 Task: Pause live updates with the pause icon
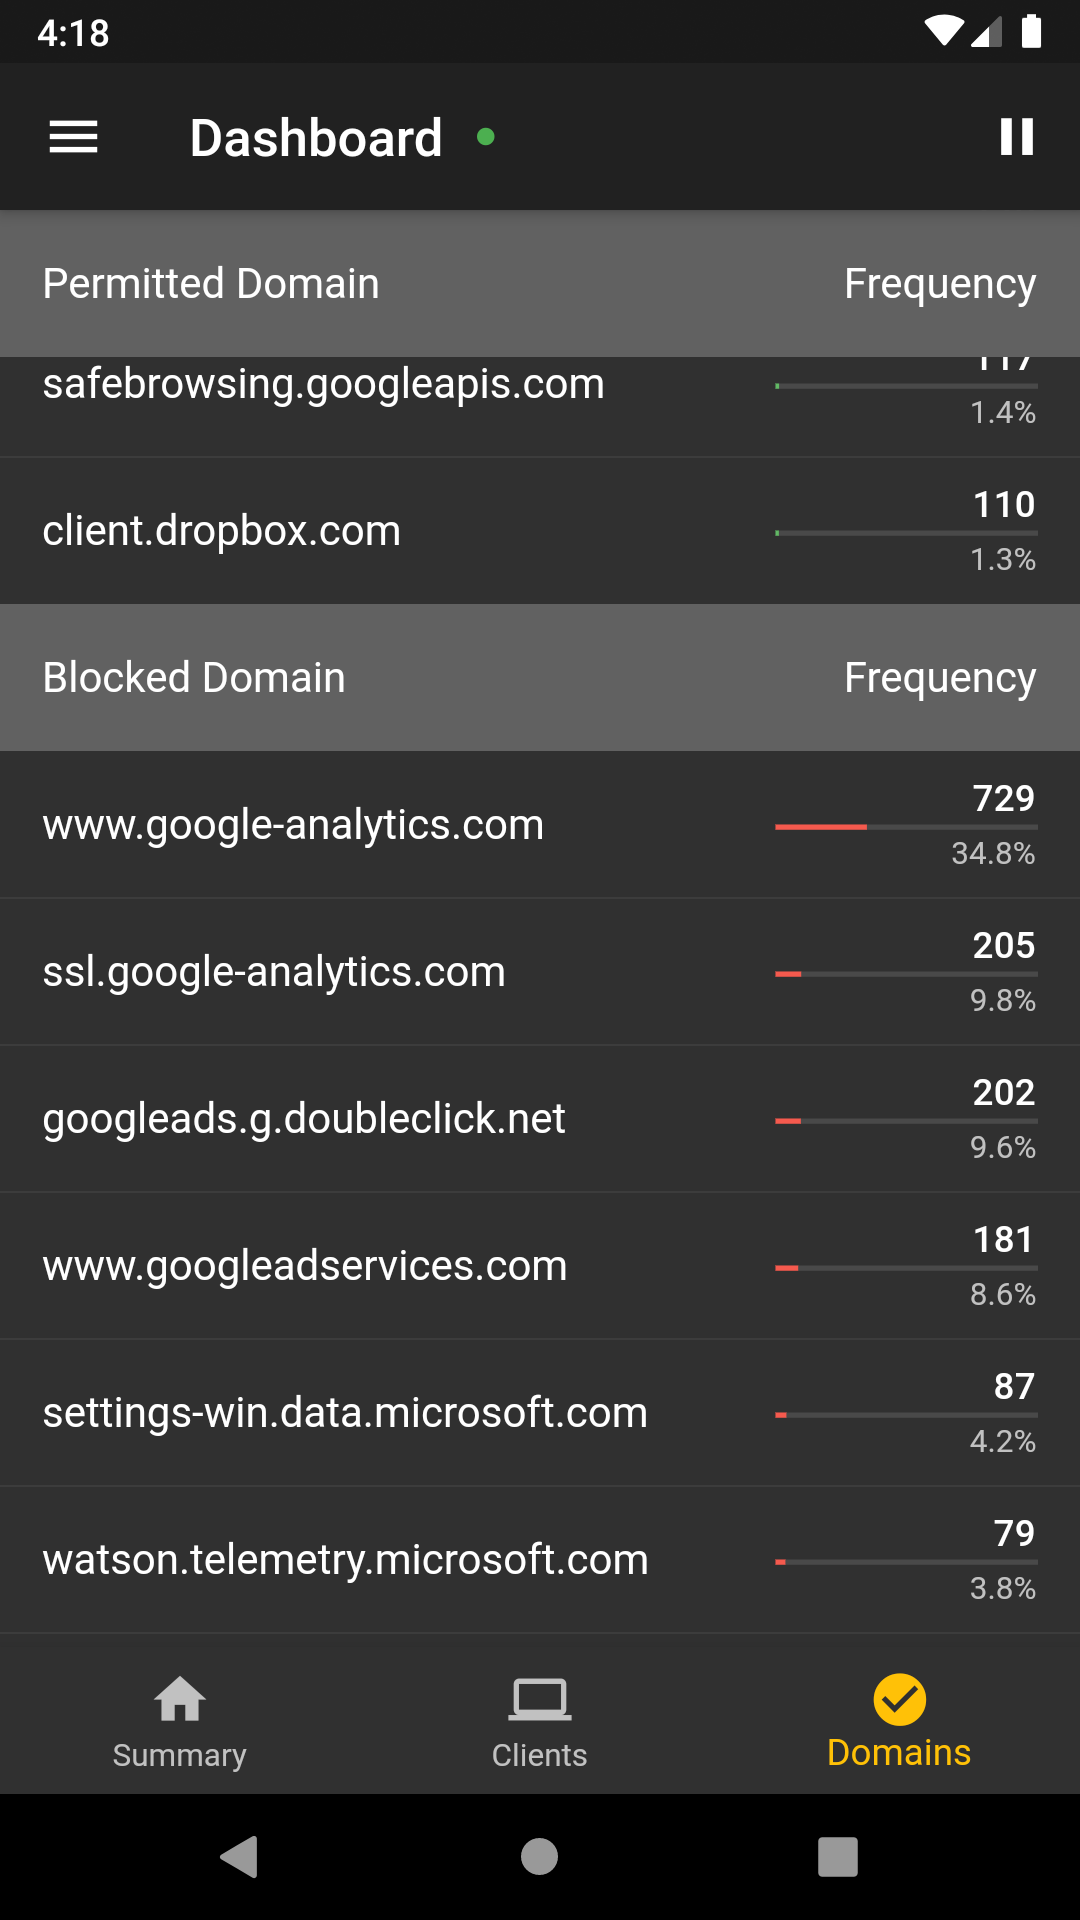[1017, 137]
